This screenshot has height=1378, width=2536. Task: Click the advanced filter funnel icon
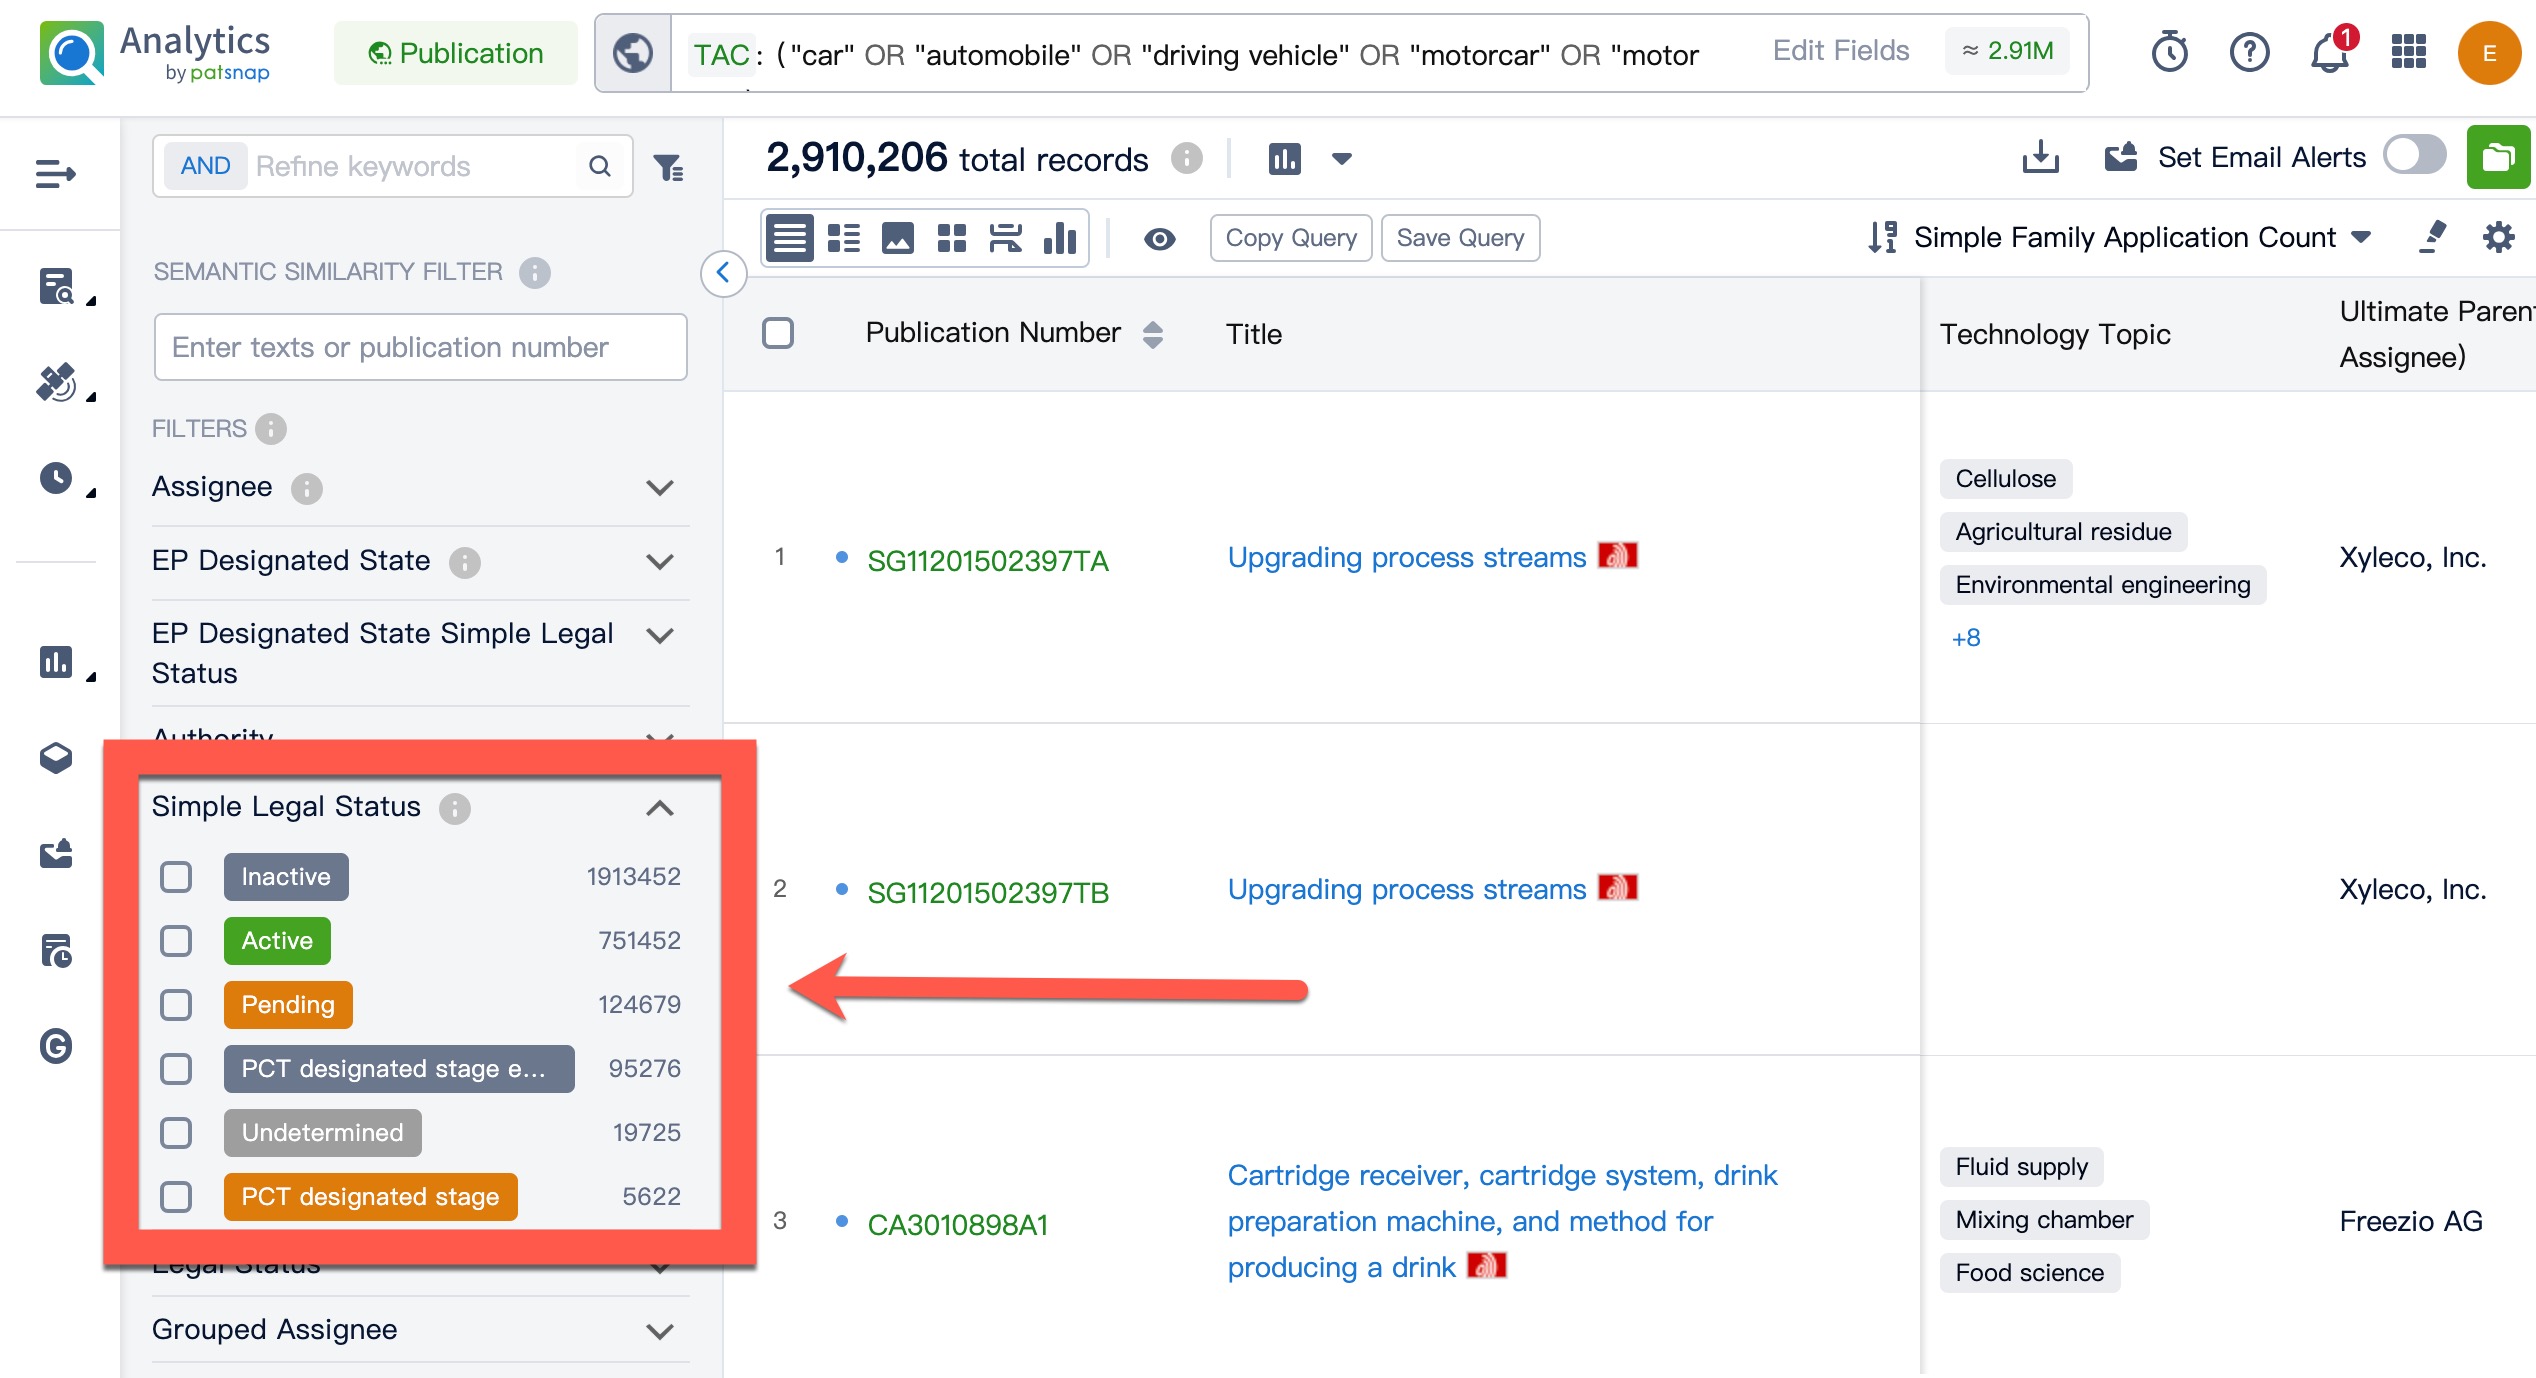(668, 167)
